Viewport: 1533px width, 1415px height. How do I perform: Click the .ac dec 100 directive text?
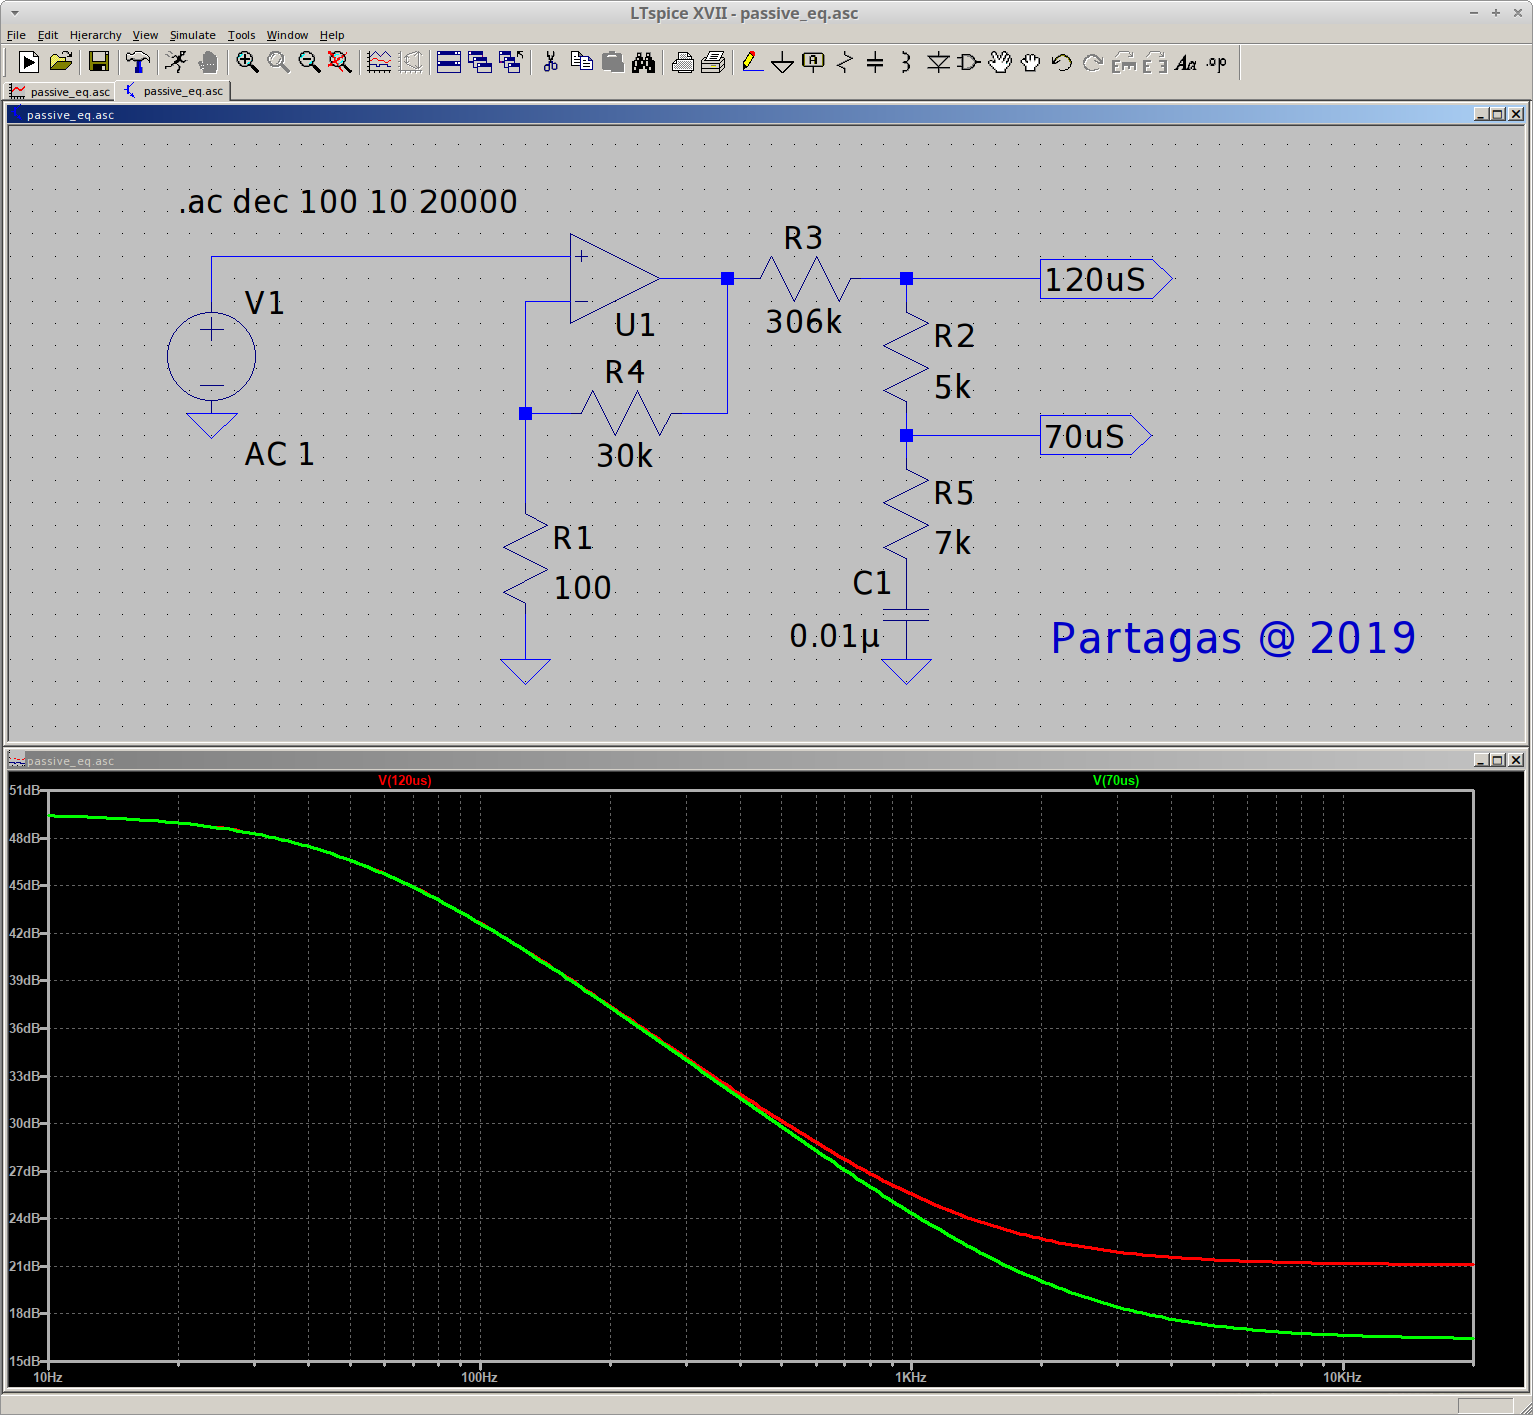click(x=348, y=202)
